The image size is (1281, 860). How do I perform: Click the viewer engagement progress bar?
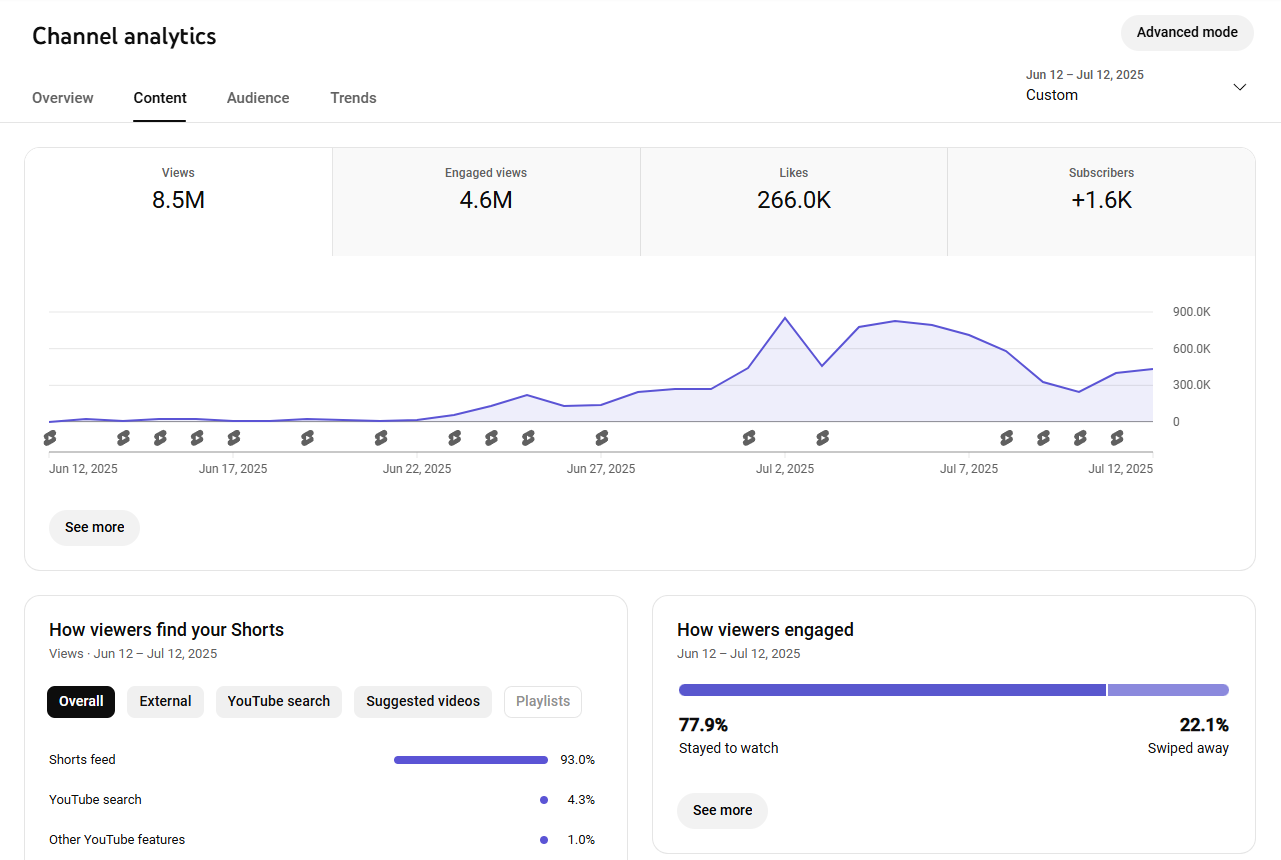pyautogui.click(x=953, y=689)
